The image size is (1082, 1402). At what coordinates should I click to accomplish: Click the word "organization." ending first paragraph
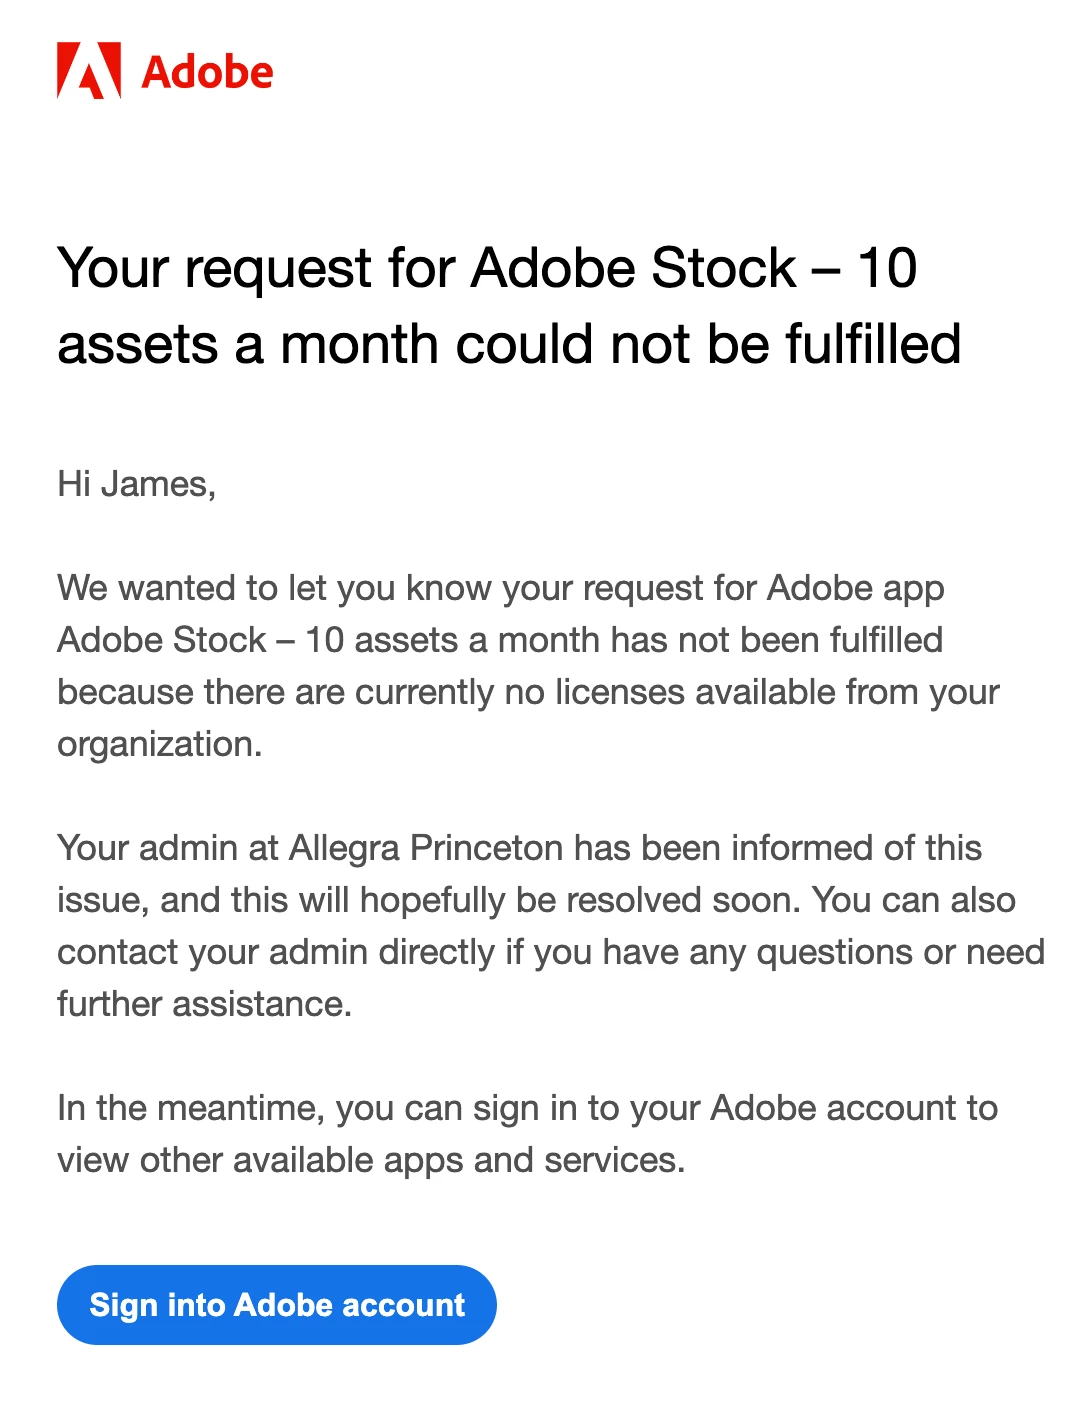pos(159,744)
